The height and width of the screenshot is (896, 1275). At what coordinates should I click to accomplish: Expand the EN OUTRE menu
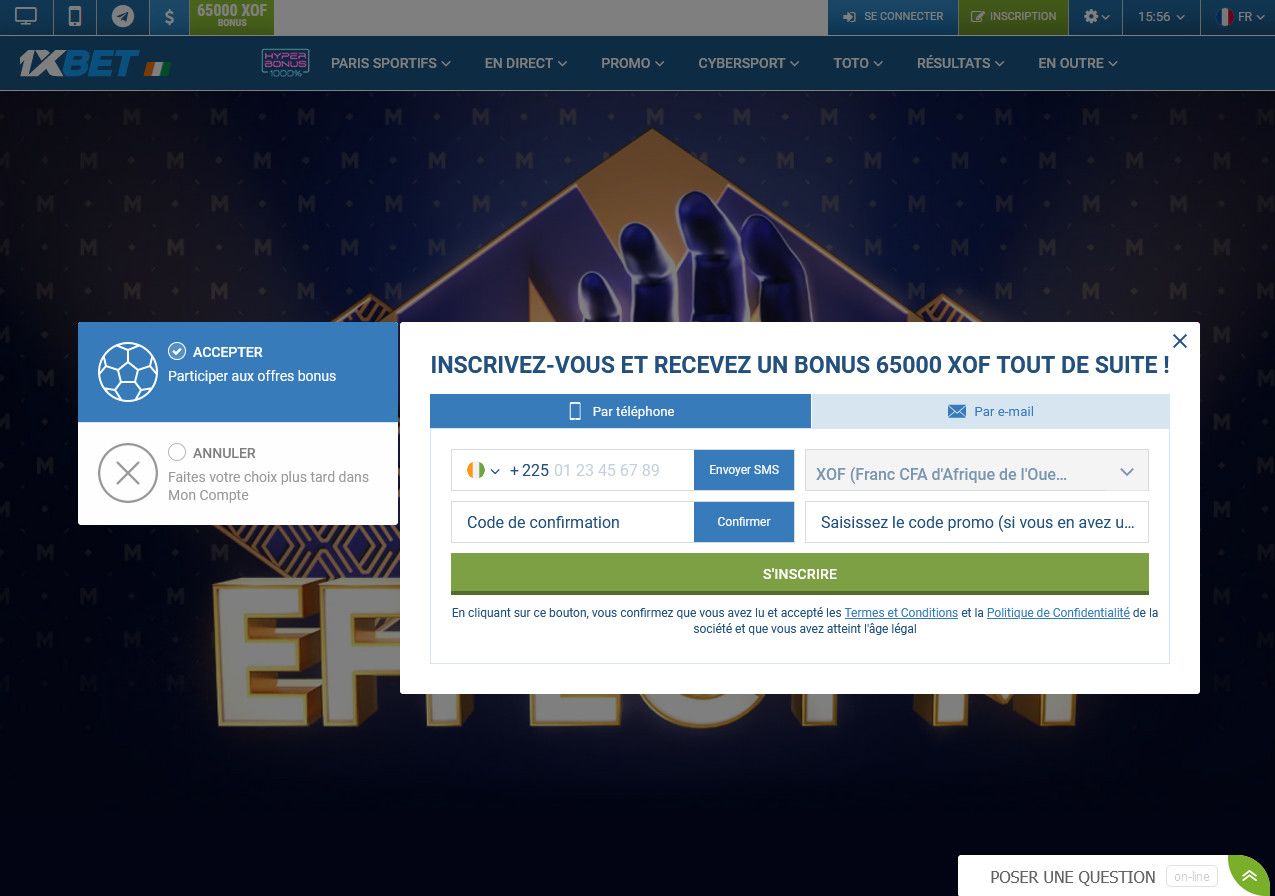[1078, 63]
